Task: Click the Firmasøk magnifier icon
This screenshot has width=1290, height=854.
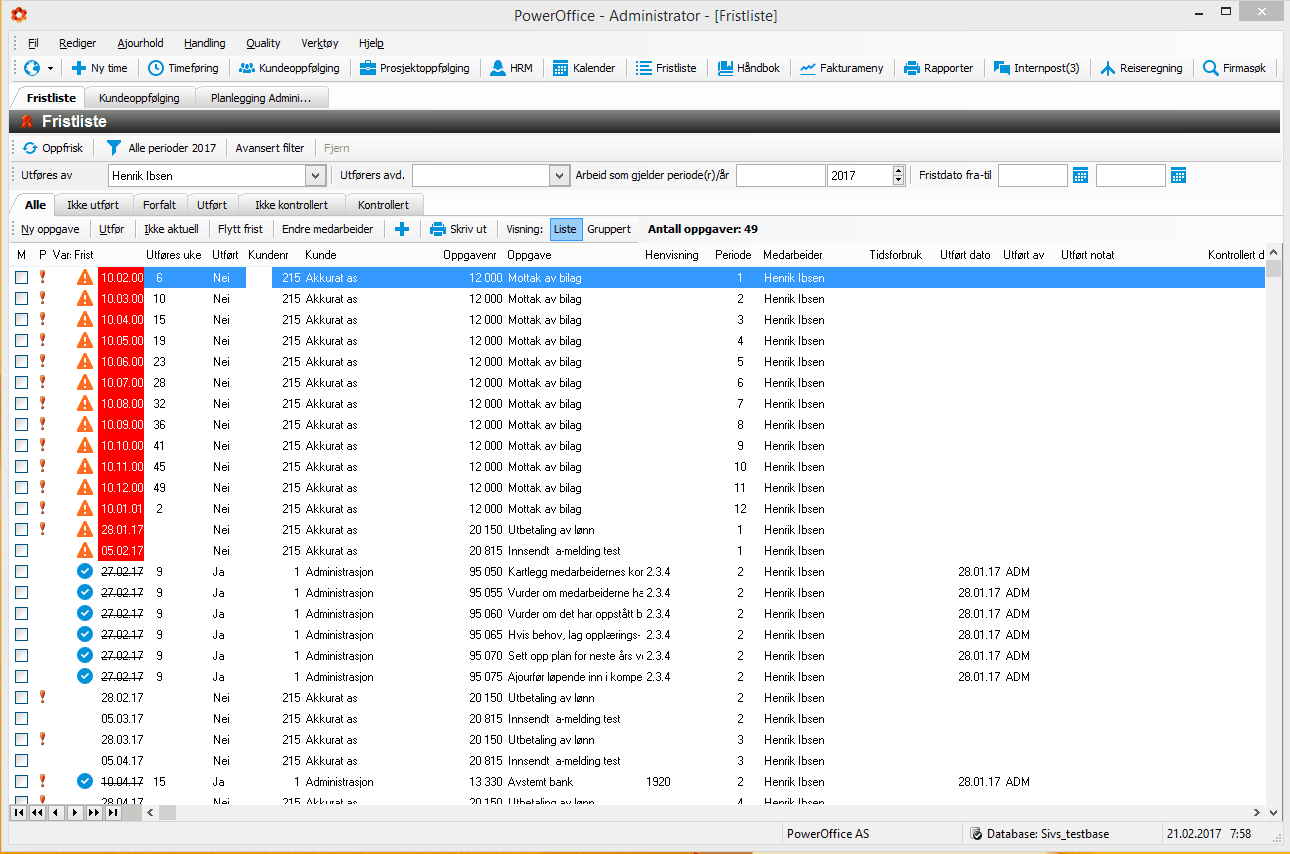Action: tap(1211, 68)
